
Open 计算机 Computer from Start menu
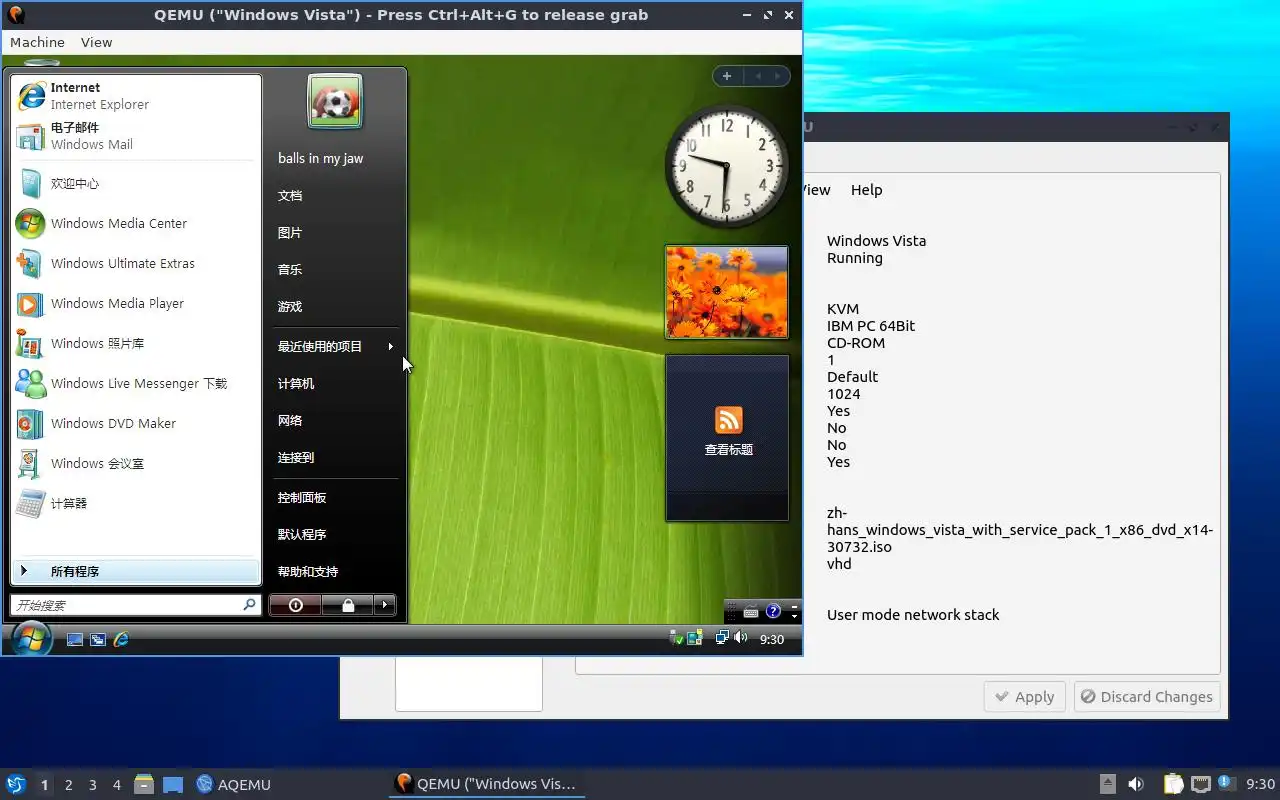[x=336, y=384]
